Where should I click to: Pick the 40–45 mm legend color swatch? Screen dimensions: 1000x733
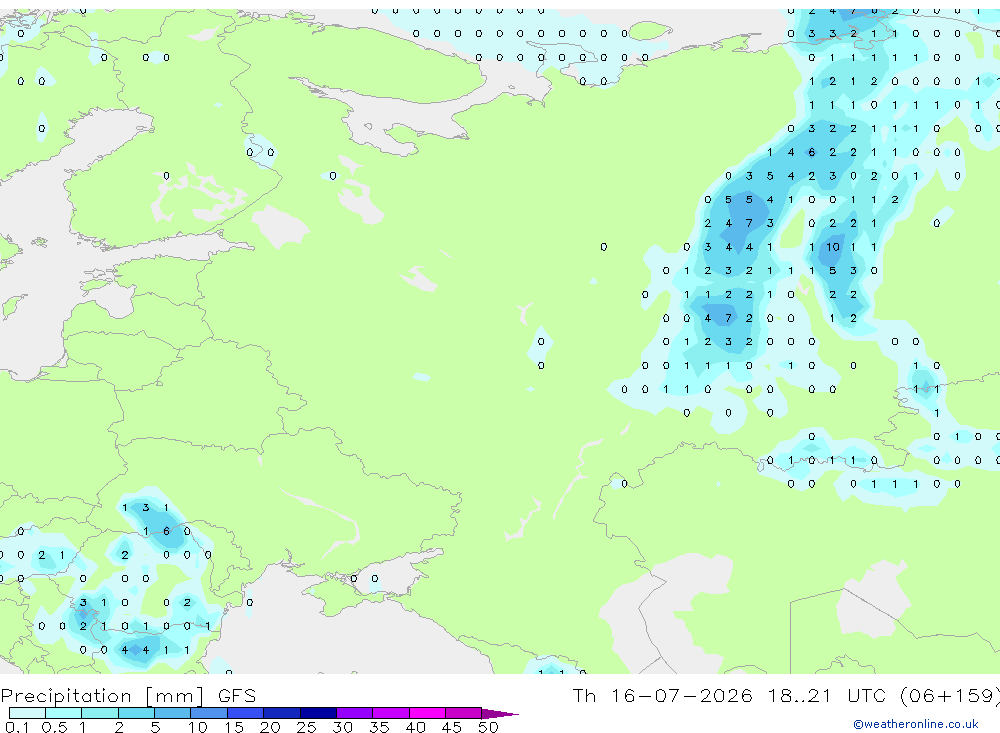pyautogui.click(x=427, y=713)
